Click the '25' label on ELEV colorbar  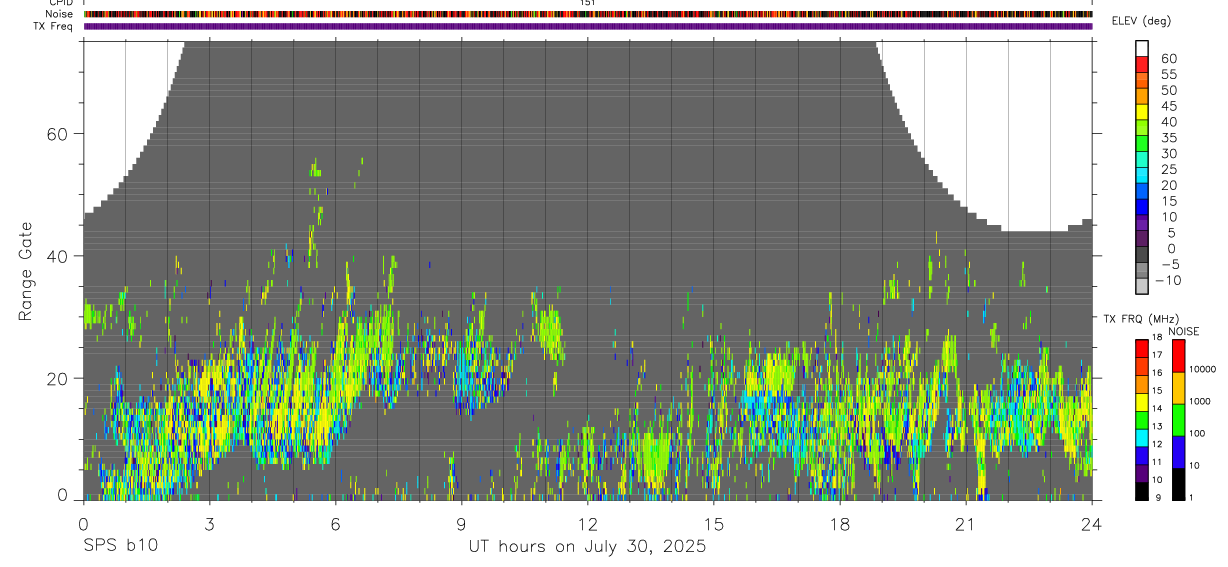pos(1168,170)
